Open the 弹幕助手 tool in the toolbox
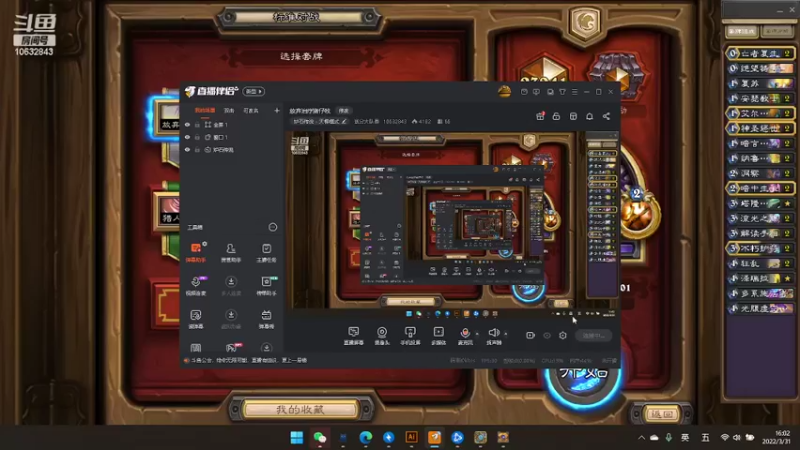Image resolution: width=800 pixels, height=450 pixels. [x=195, y=252]
